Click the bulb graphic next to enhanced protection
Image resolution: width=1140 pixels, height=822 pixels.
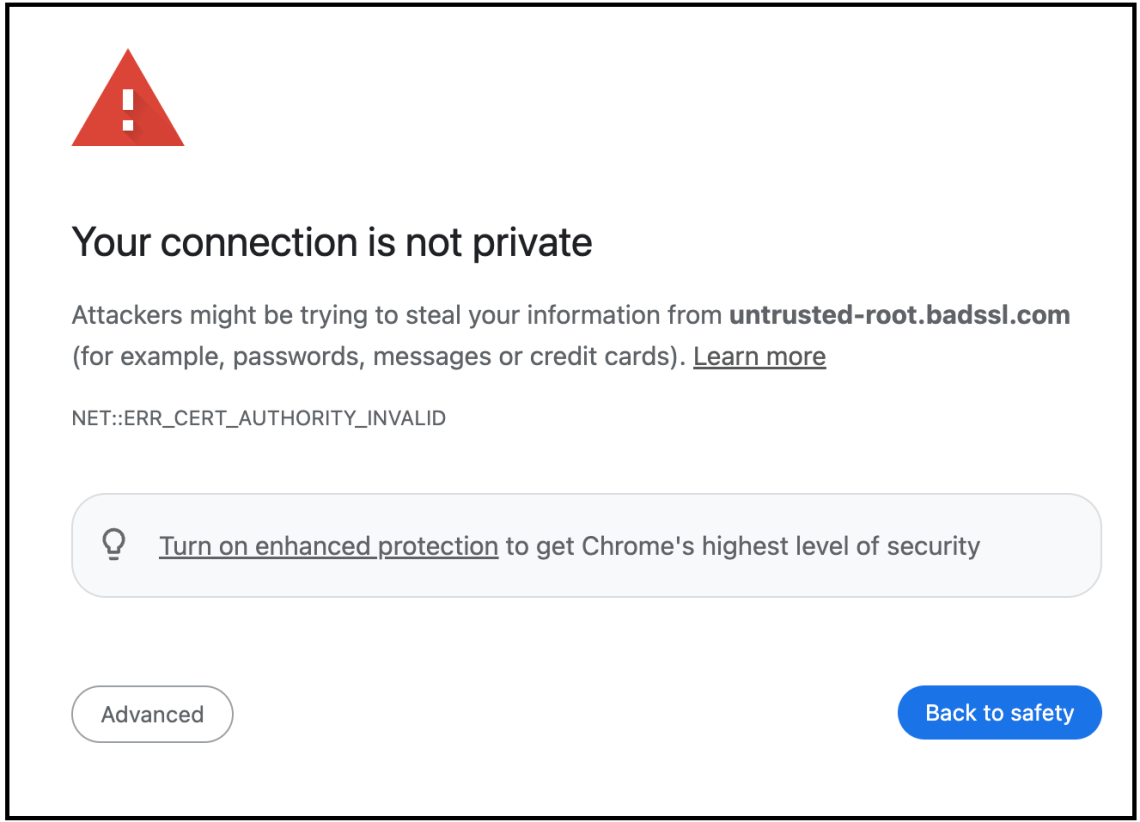coord(115,545)
